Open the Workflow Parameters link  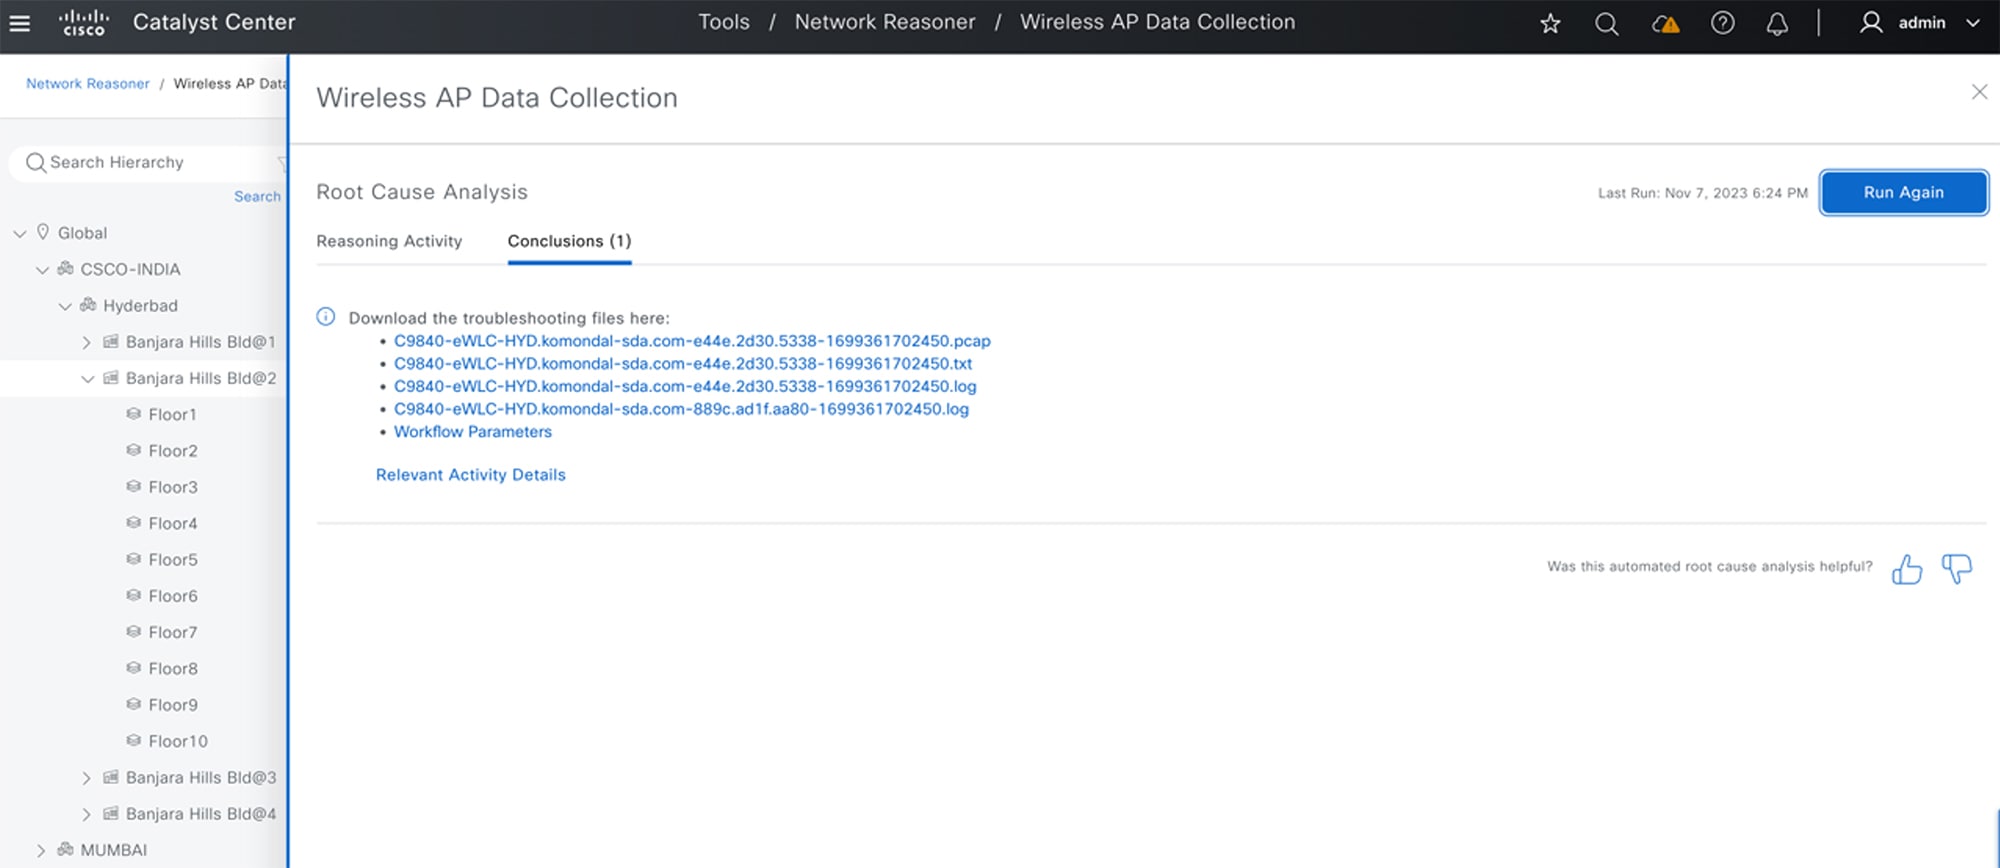tap(473, 432)
